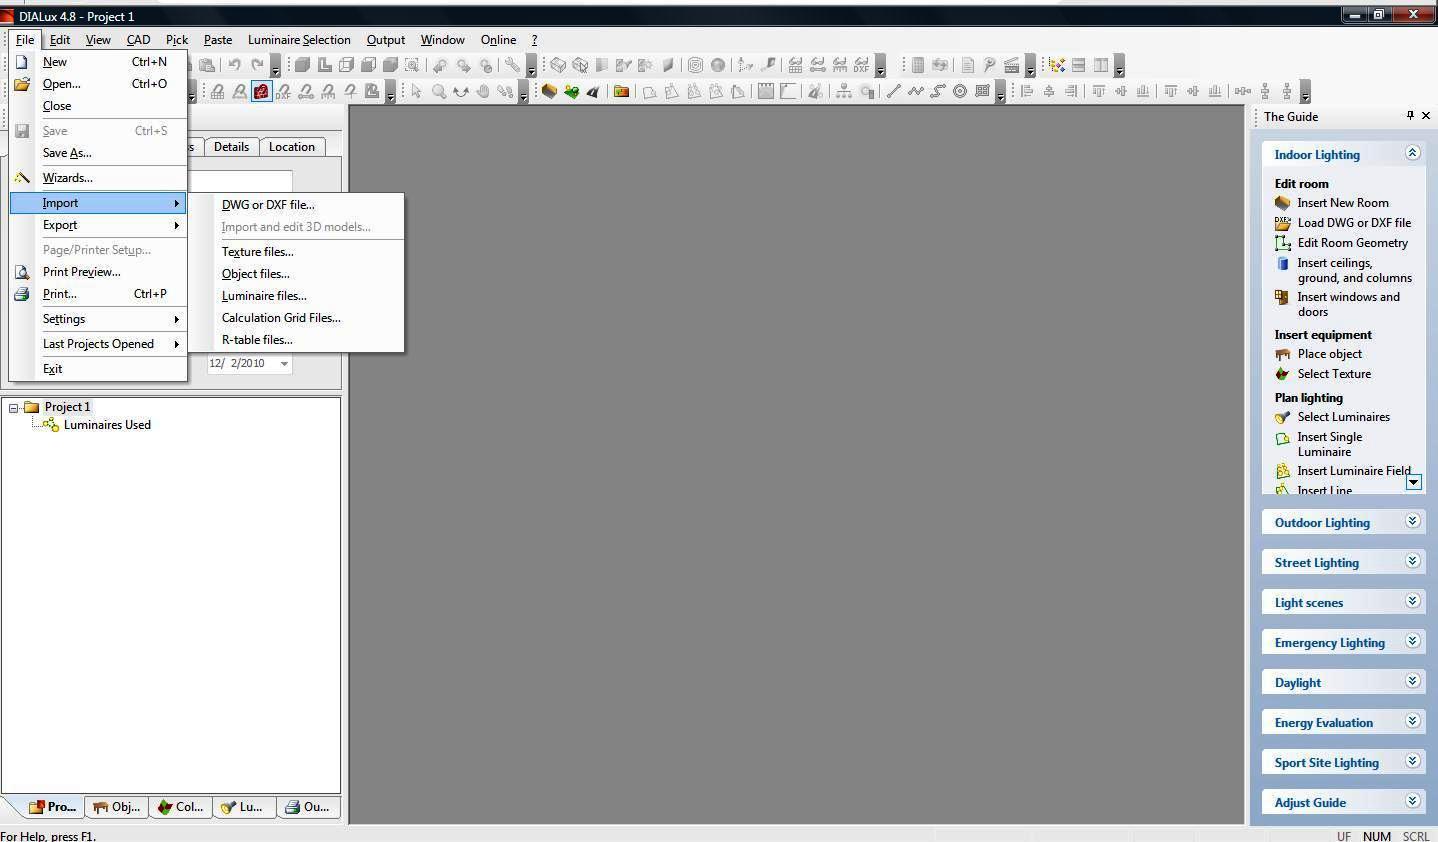Click the horizontal split window icon

[1078, 65]
